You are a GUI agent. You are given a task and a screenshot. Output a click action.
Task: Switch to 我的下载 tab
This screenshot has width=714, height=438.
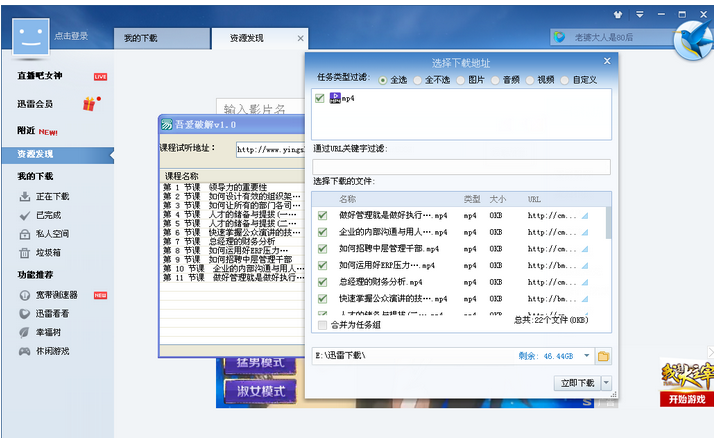(x=162, y=38)
